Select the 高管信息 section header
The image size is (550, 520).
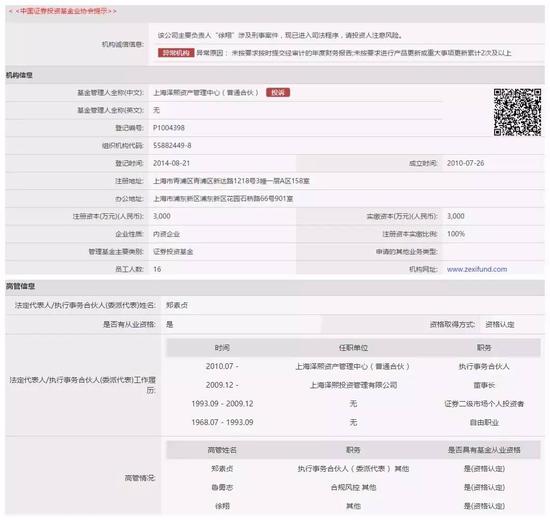(20, 286)
